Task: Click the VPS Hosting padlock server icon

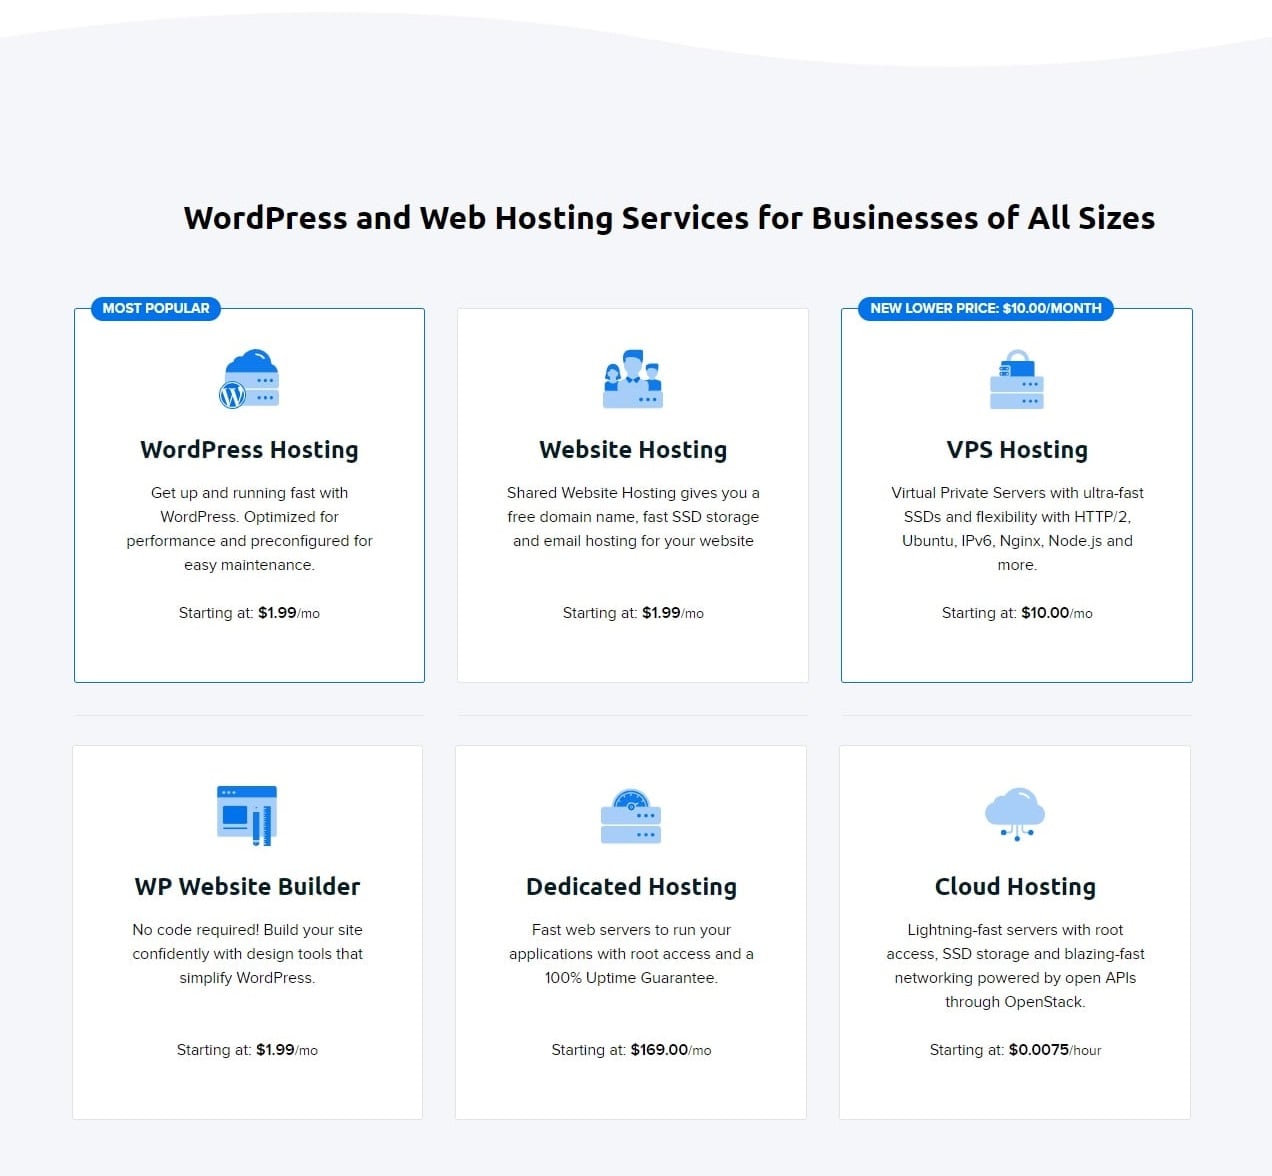Action: [x=1016, y=380]
